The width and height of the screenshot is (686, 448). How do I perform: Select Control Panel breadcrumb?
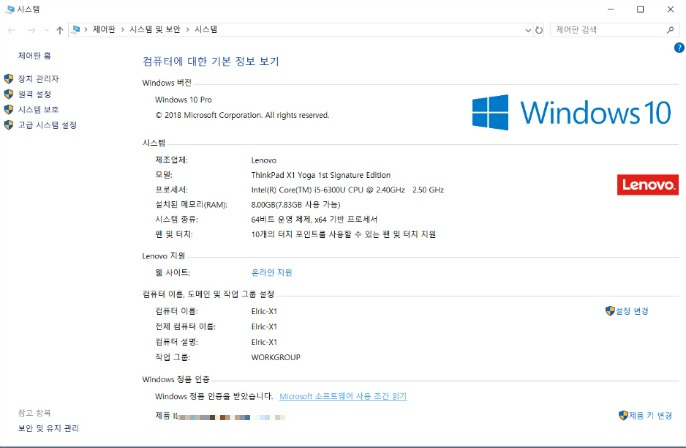click(104, 29)
